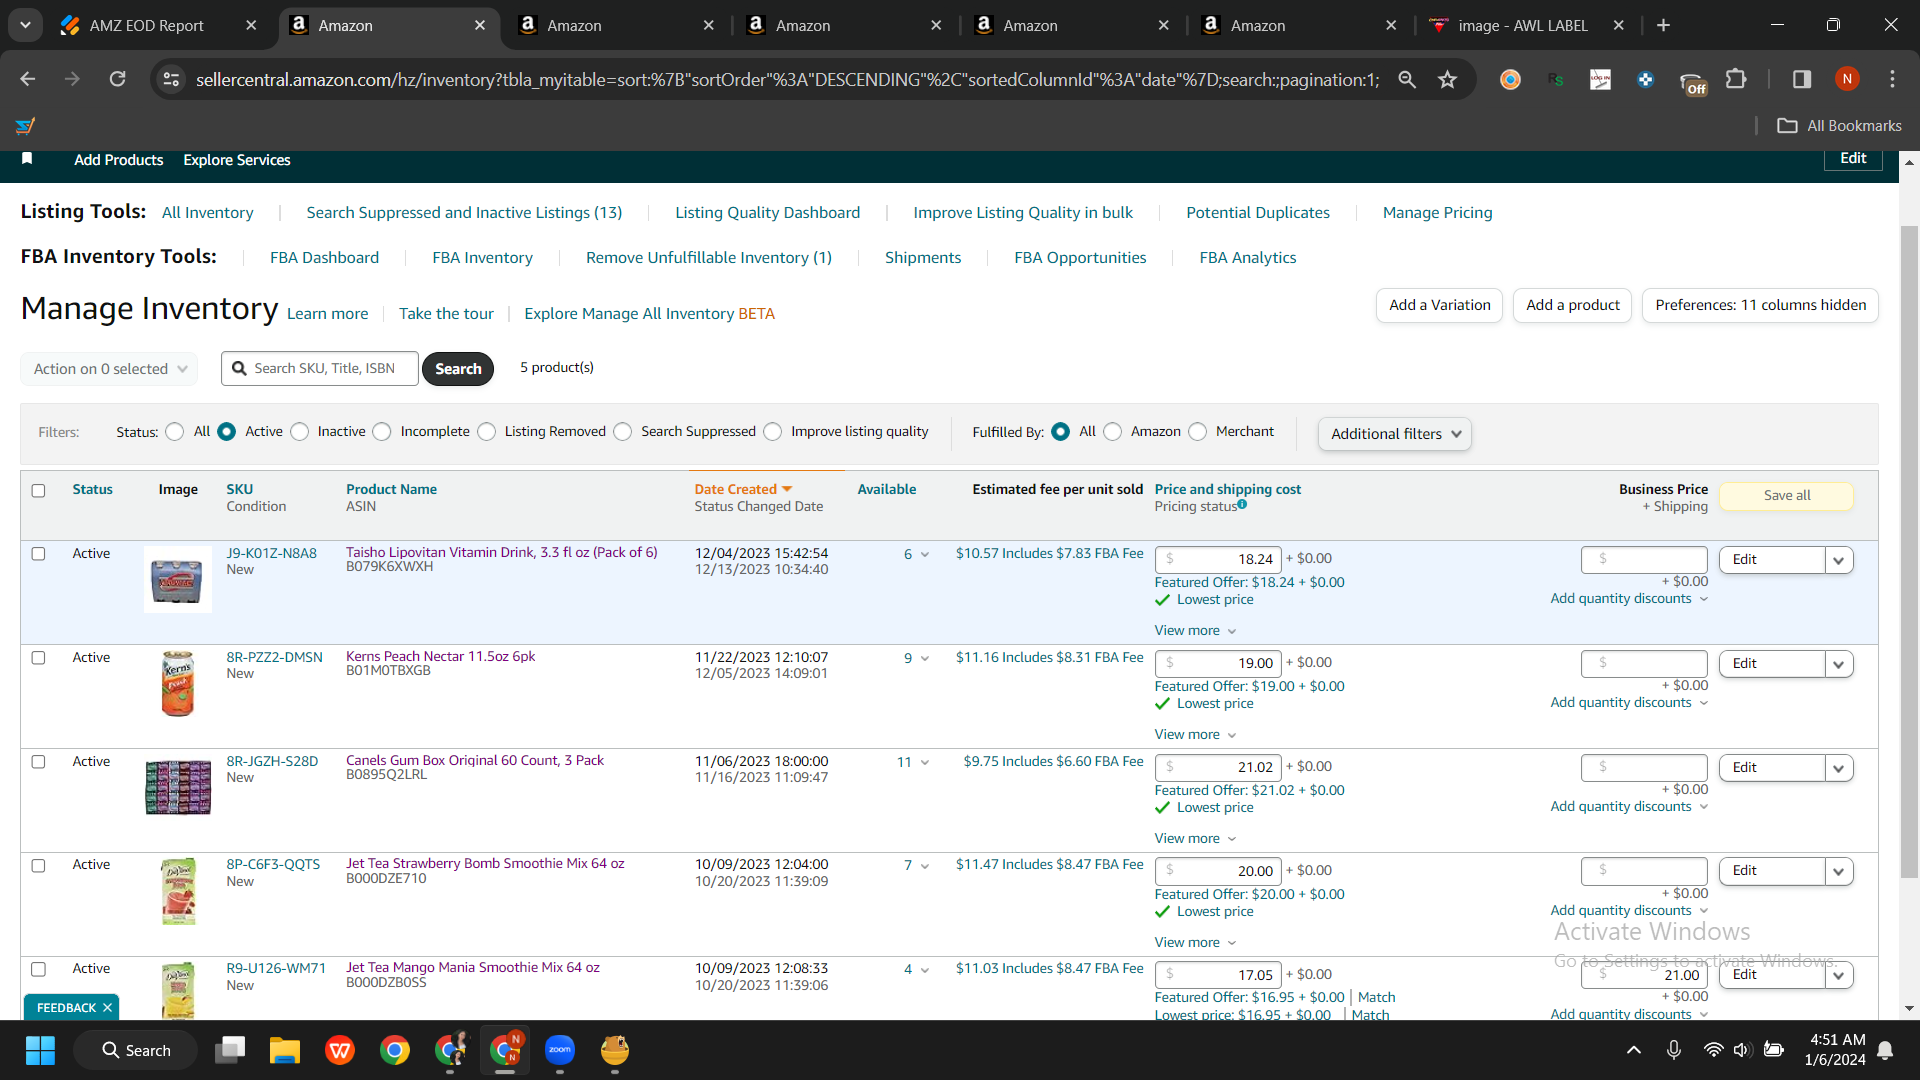This screenshot has width=1920, height=1080.
Task: Check the row checkbox for SKU J9-K01Z-N8A8
Action: point(38,554)
